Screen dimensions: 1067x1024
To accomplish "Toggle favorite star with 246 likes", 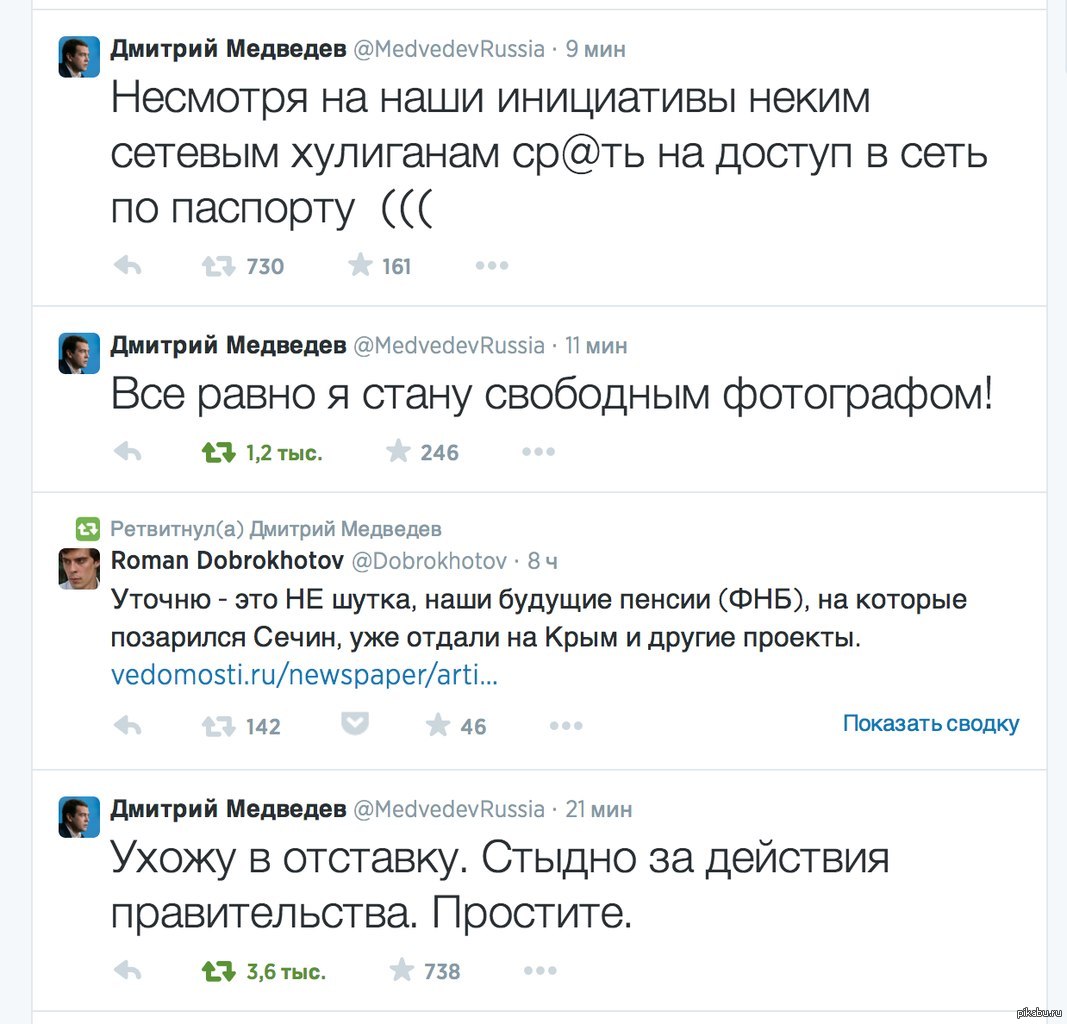I will pos(398,452).
